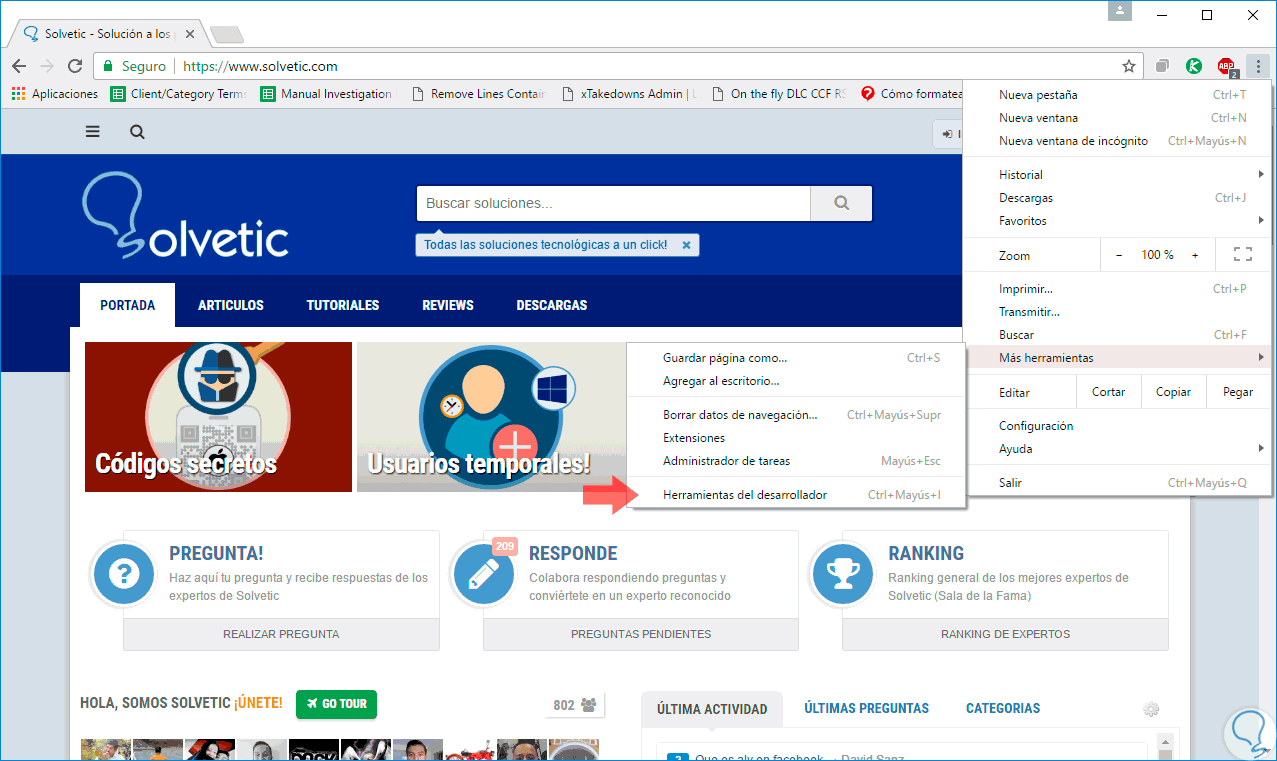Select Más herramientas menu entry
The image size is (1277, 761).
pos(1117,357)
